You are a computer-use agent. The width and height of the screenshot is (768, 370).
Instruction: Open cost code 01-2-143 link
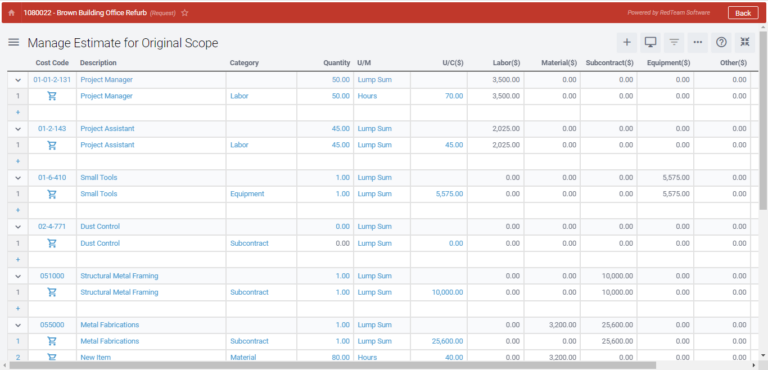point(52,128)
